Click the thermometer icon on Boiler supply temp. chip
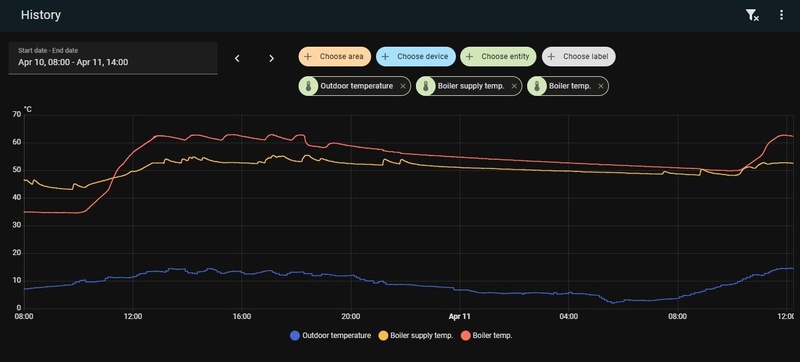 pyautogui.click(x=426, y=86)
